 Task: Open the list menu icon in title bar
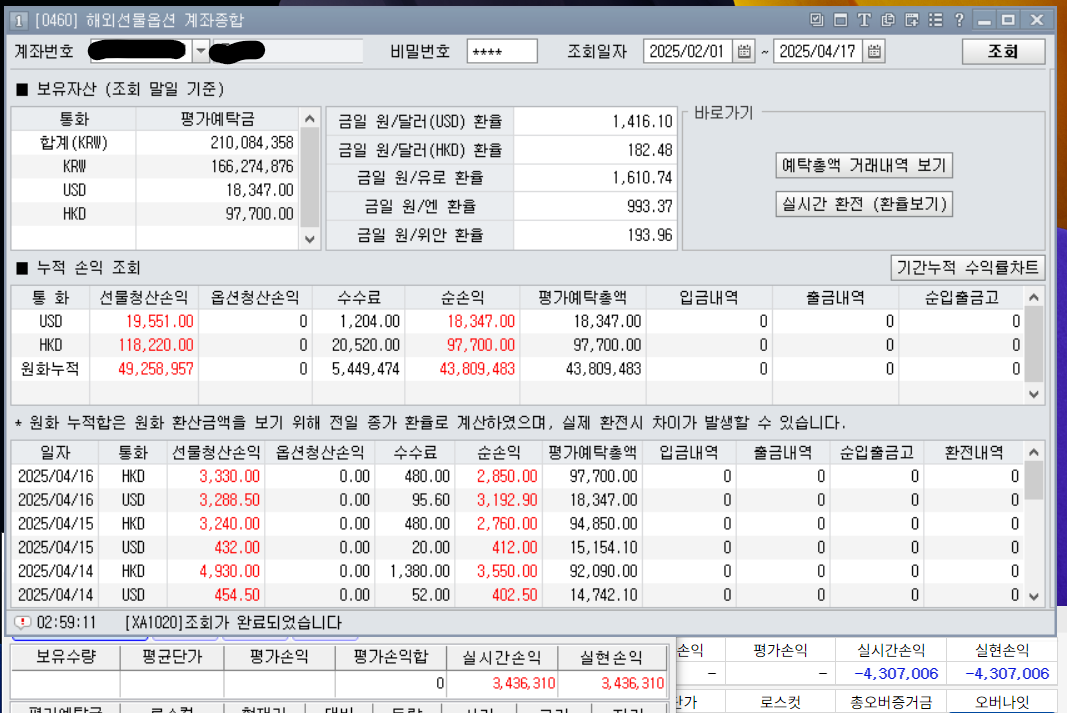[x=936, y=20]
